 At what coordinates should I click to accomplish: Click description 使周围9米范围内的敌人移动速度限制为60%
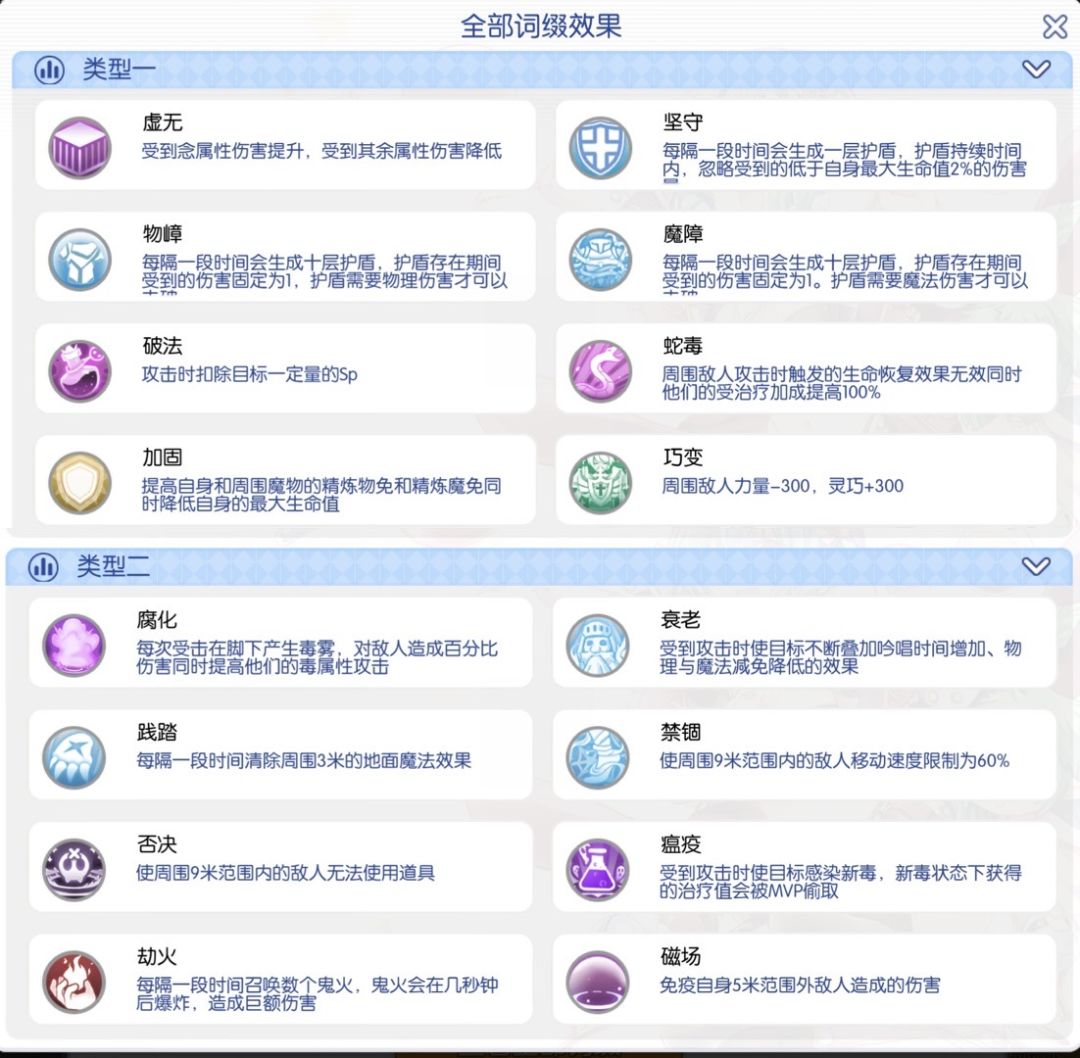(x=834, y=761)
